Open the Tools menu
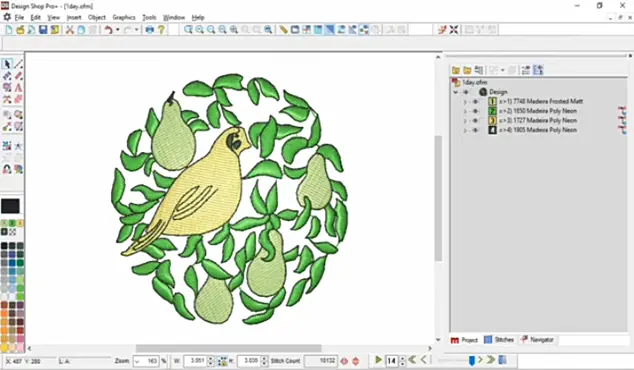Screen dimensions: 634x370 pyautogui.click(x=149, y=17)
